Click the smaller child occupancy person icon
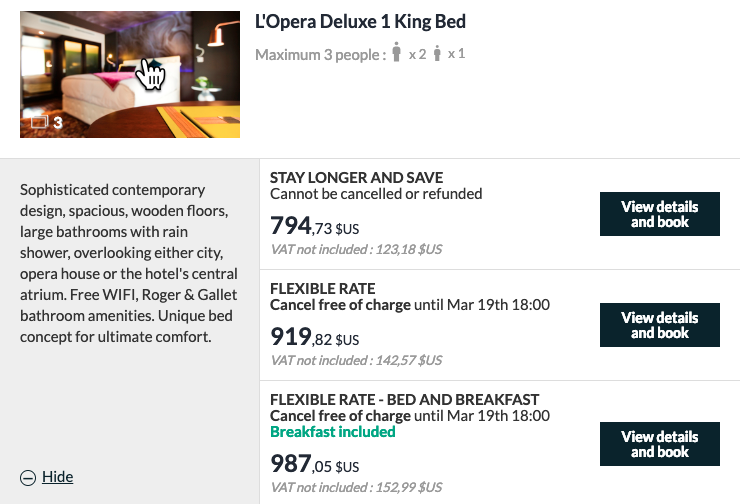This screenshot has width=740, height=504. pos(438,53)
